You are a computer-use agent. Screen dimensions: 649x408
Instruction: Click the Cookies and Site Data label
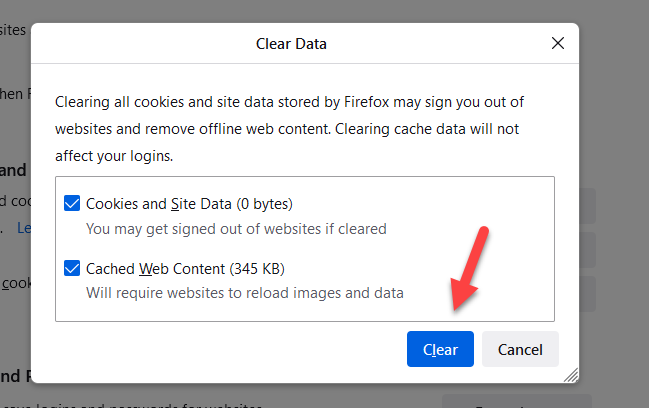point(189,204)
